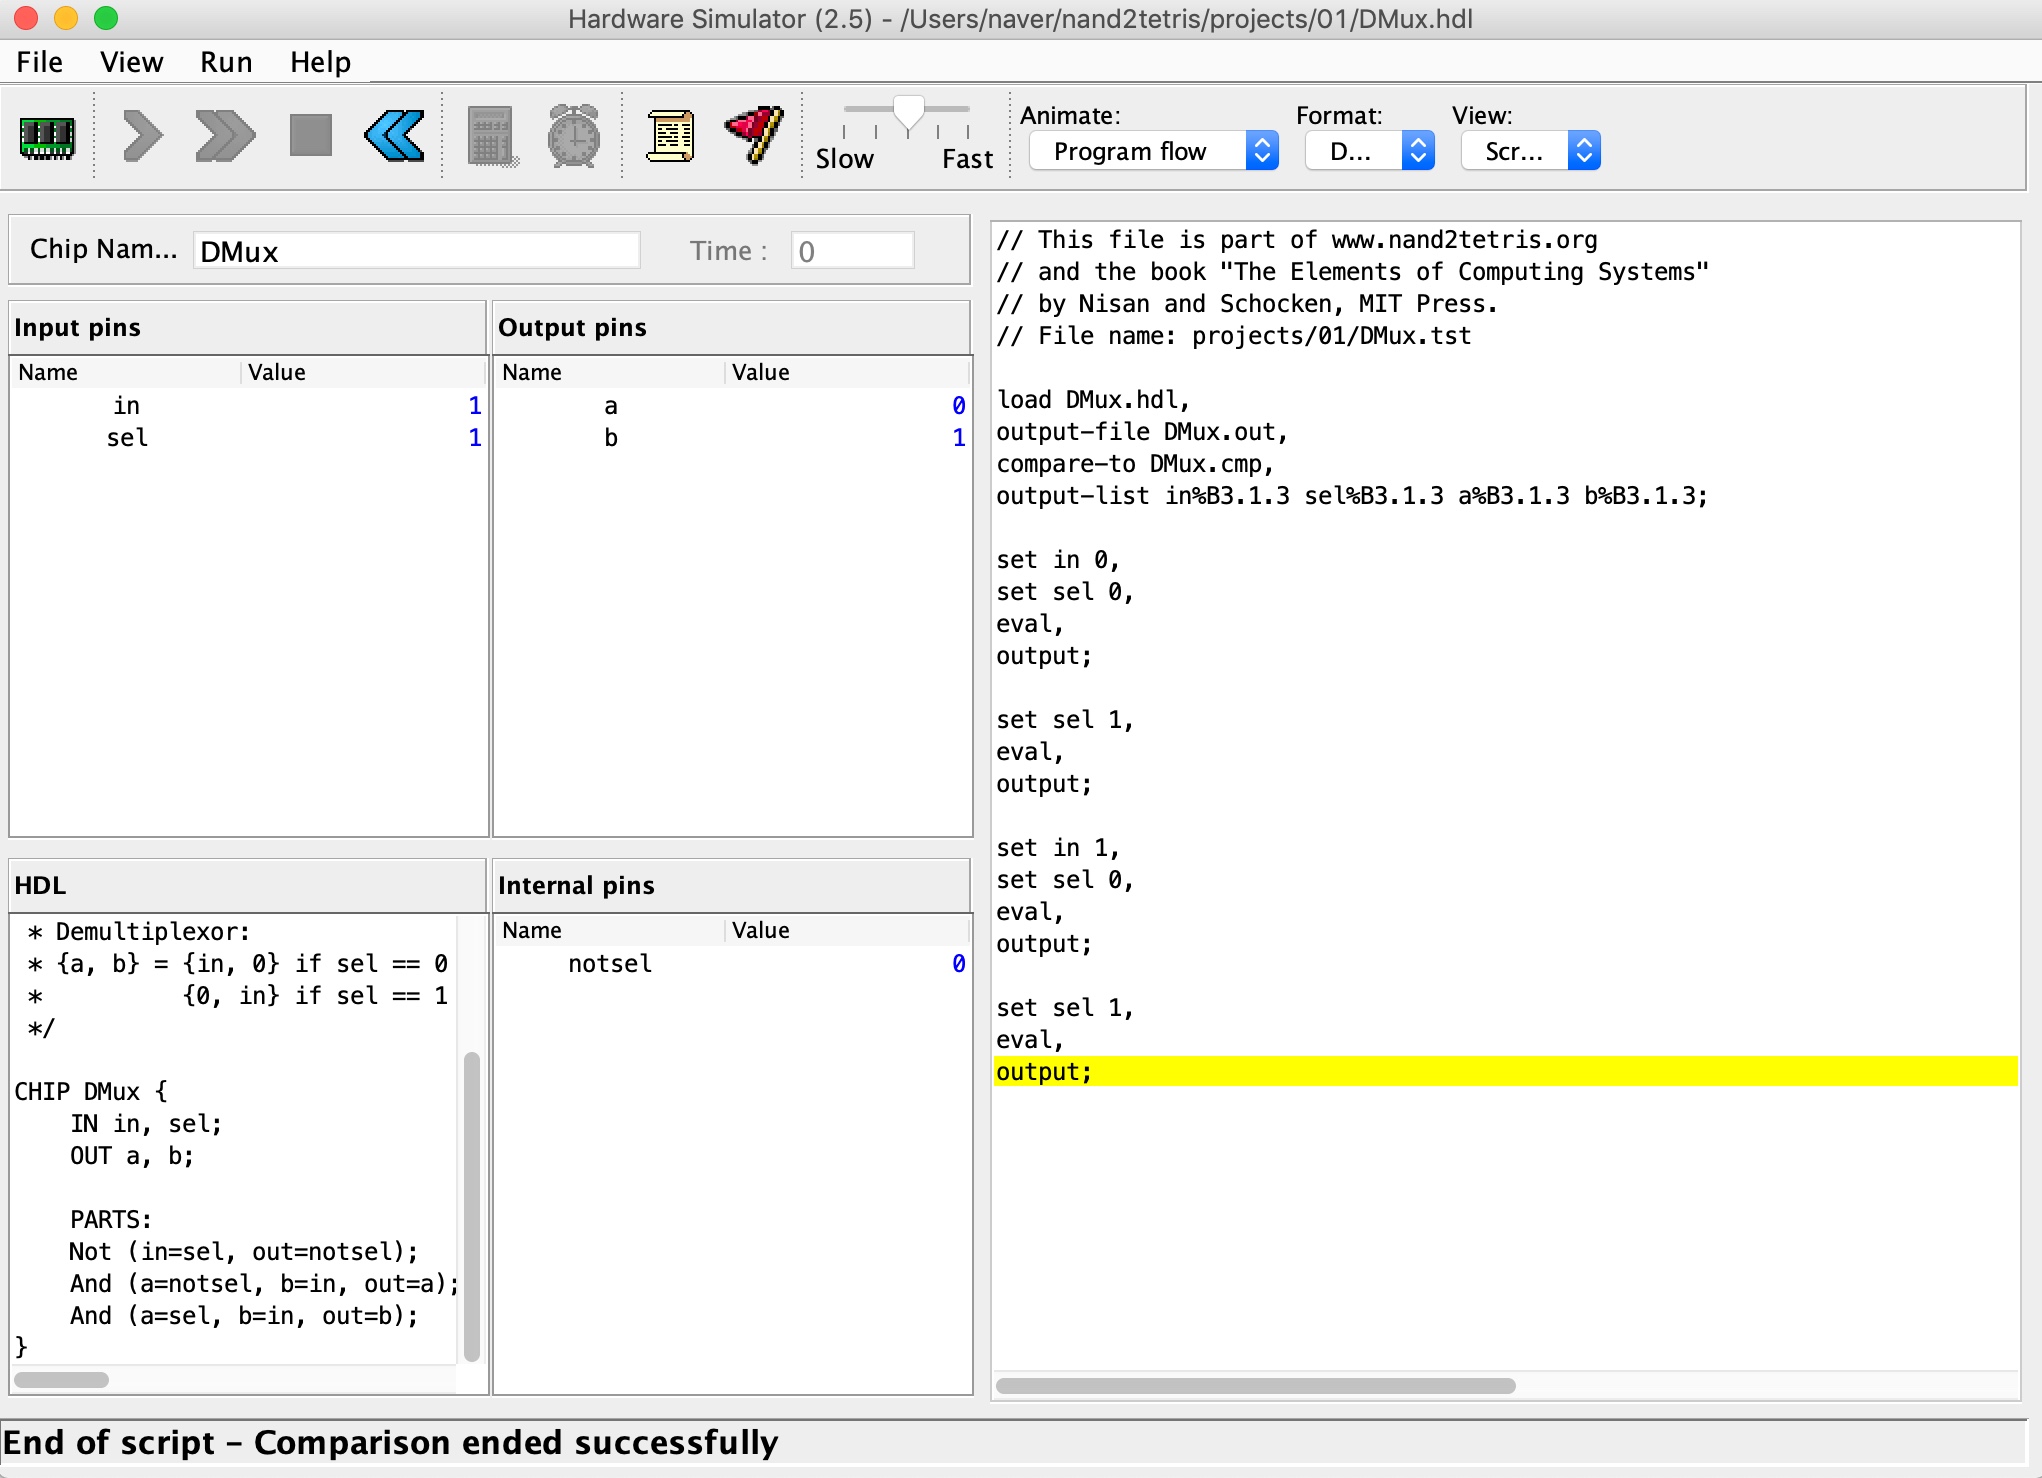2042x1478 pixels.
Task: Click HDL panel vertical scrollbar
Action: click(472, 1206)
